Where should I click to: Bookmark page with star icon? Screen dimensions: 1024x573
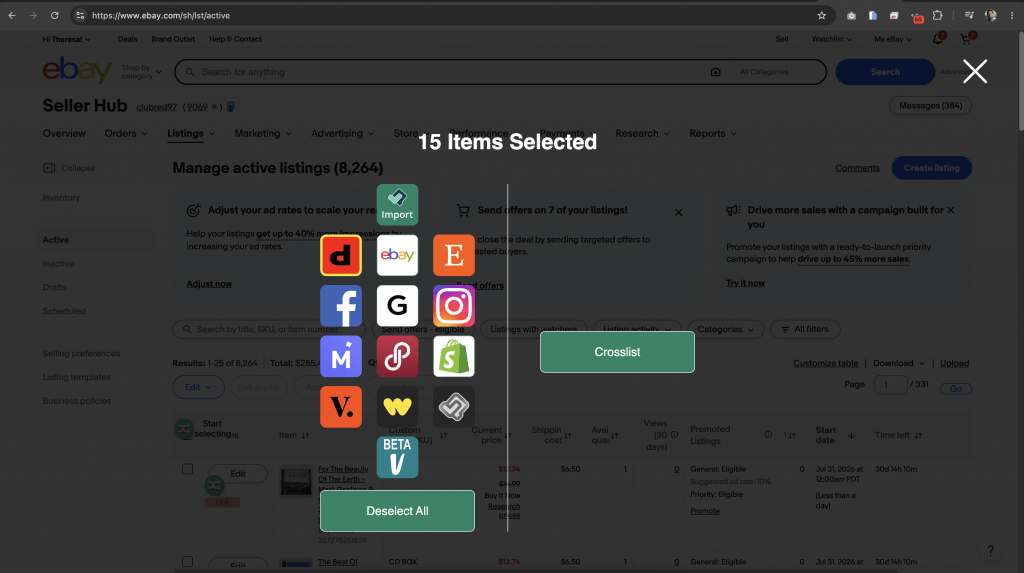coord(822,16)
